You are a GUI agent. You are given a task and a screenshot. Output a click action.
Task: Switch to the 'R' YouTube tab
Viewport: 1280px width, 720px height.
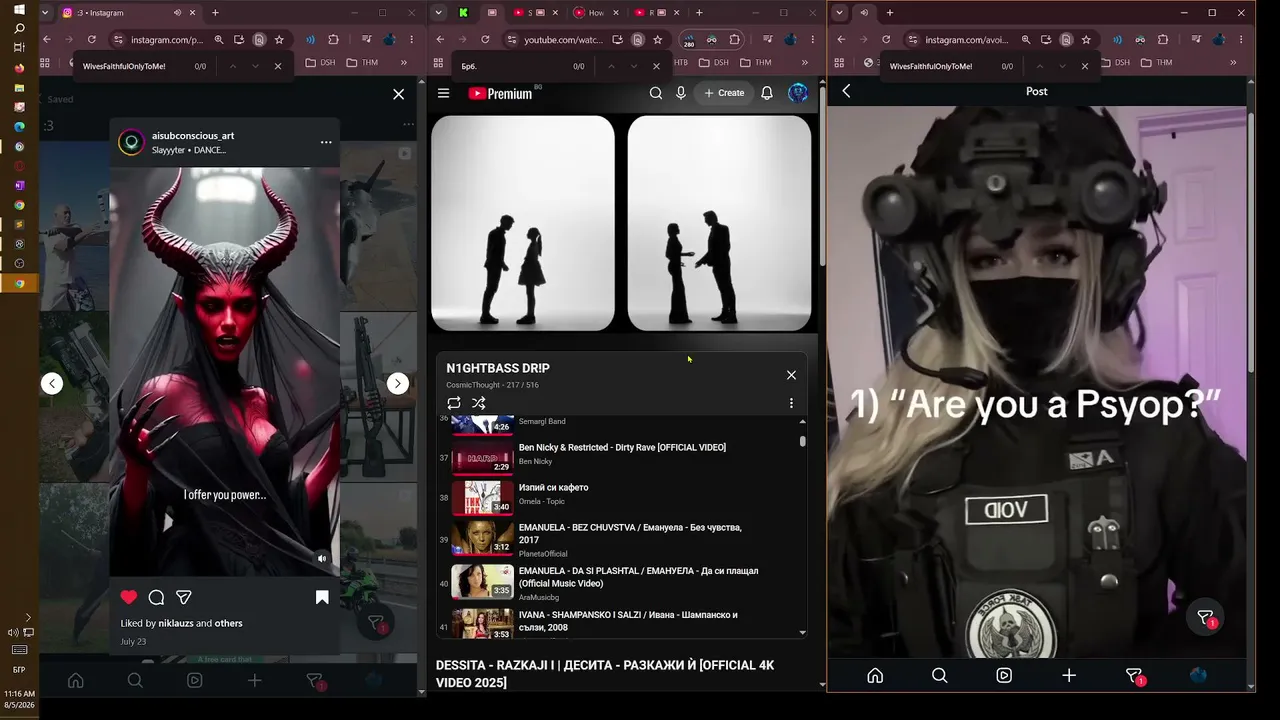[656, 13]
